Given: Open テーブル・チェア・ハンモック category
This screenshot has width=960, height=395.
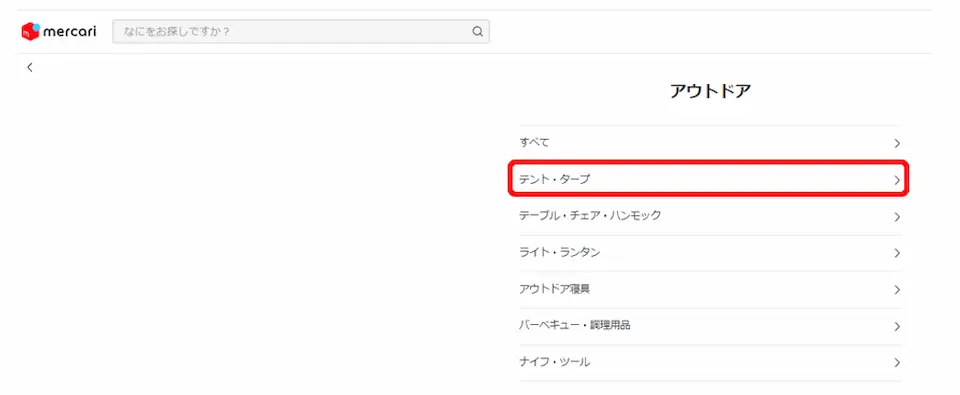Looking at the screenshot, I should [x=710, y=216].
